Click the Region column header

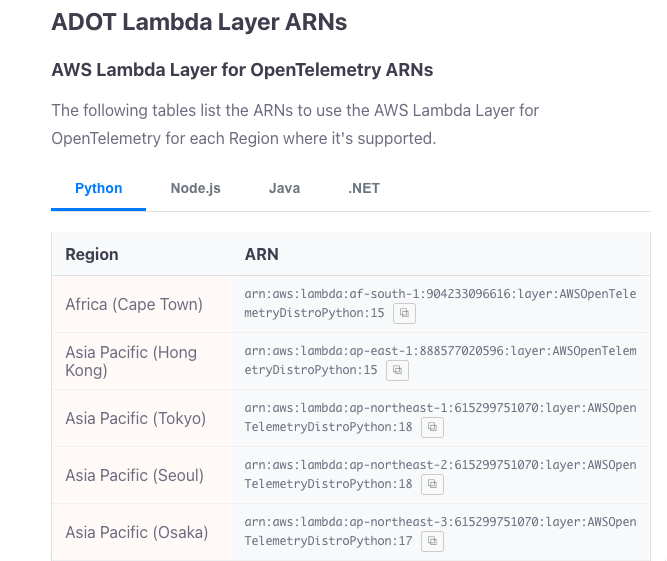point(92,254)
